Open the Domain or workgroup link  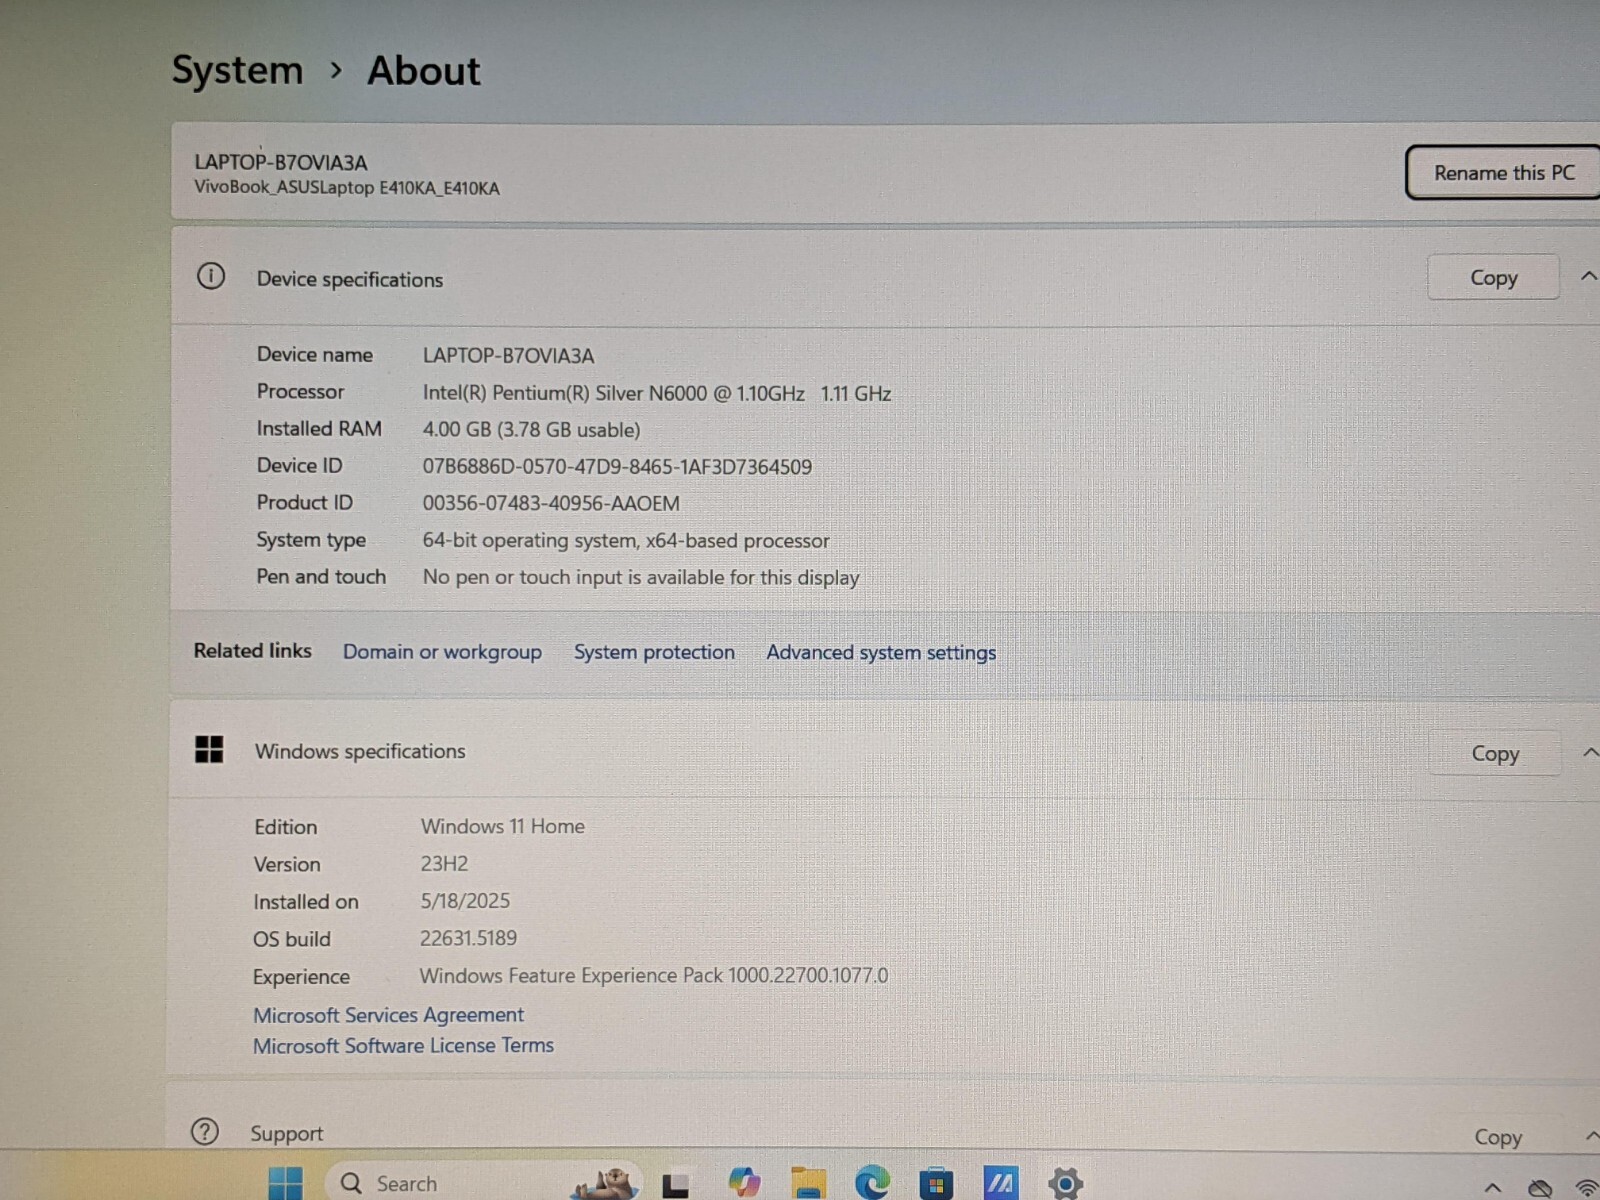click(x=442, y=652)
